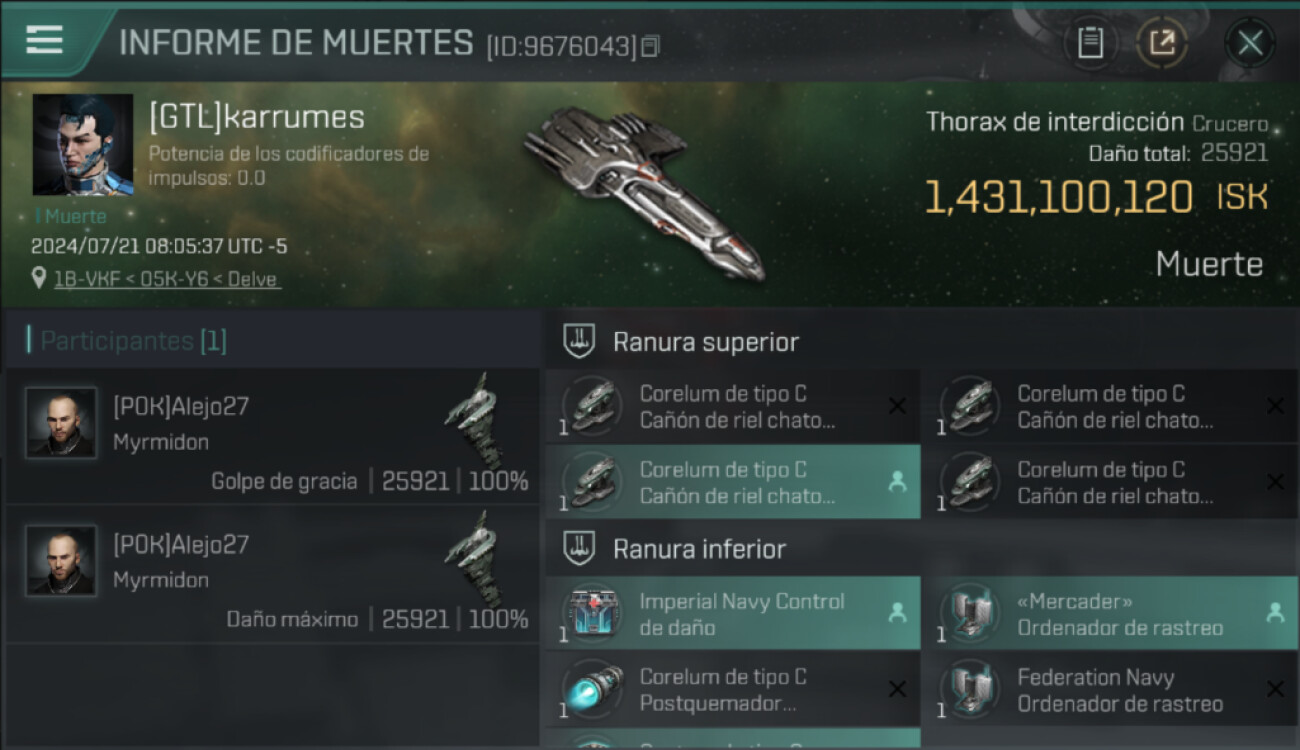
Task: View karrumes character portrait
Action: click(83, 145)
